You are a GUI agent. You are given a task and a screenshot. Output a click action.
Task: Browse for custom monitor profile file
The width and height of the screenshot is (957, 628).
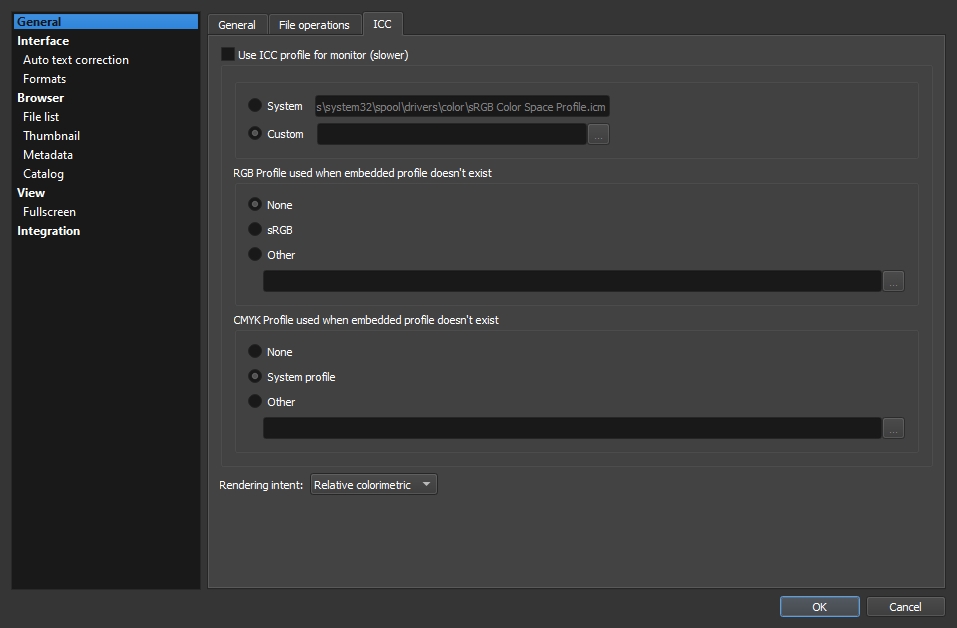(598, 134)
